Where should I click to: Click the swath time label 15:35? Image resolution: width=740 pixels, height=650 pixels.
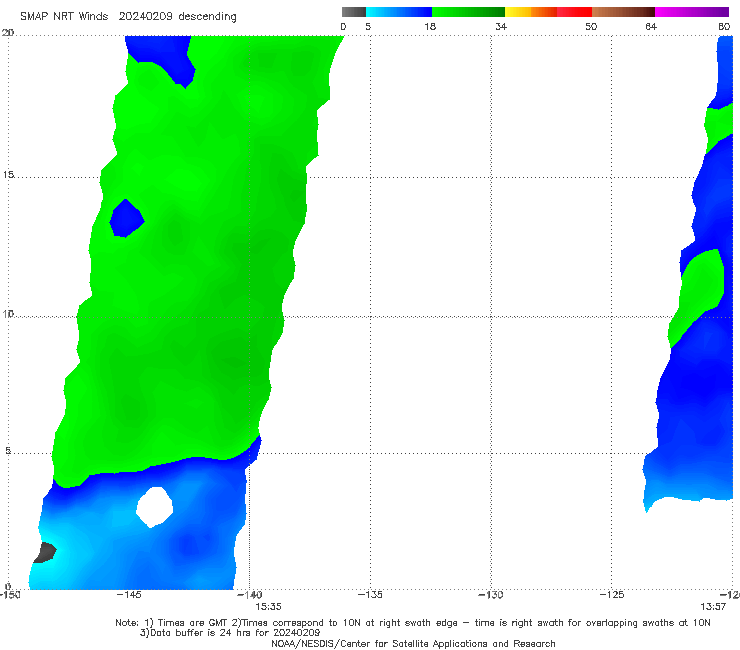269,607
